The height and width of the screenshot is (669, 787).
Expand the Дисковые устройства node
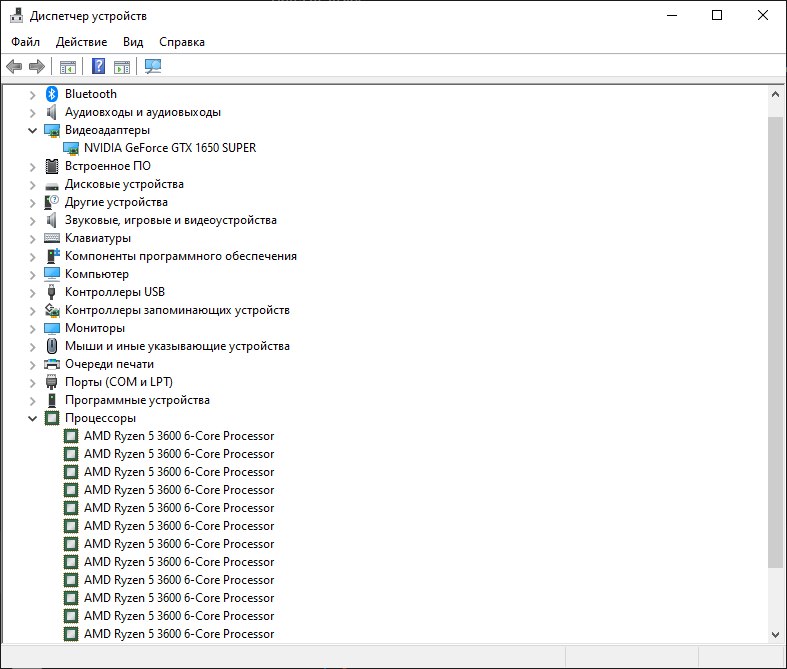point(33,185)
